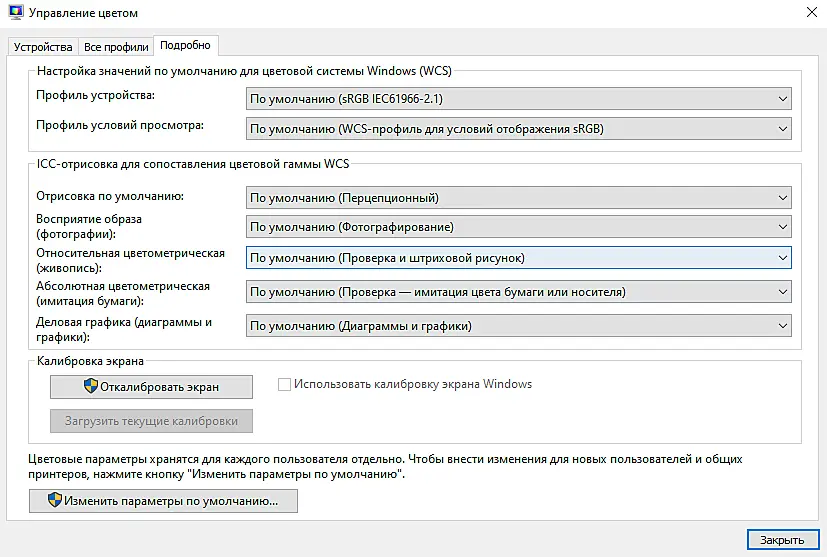Click the shield icon on Откалибровать экран
827x557 pixels.
point(91,386)
